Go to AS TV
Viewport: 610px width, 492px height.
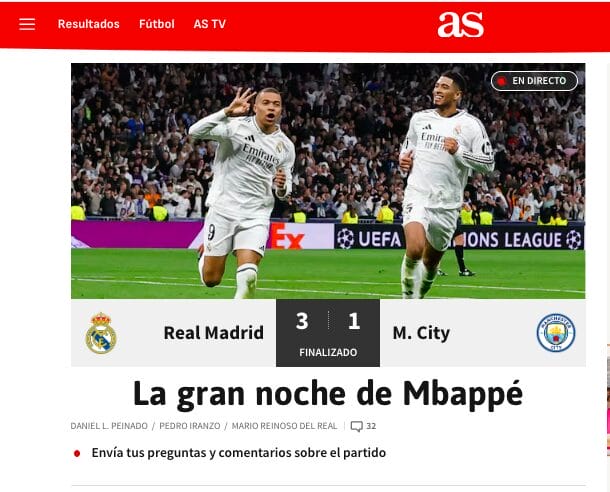[x=210, y=24]
